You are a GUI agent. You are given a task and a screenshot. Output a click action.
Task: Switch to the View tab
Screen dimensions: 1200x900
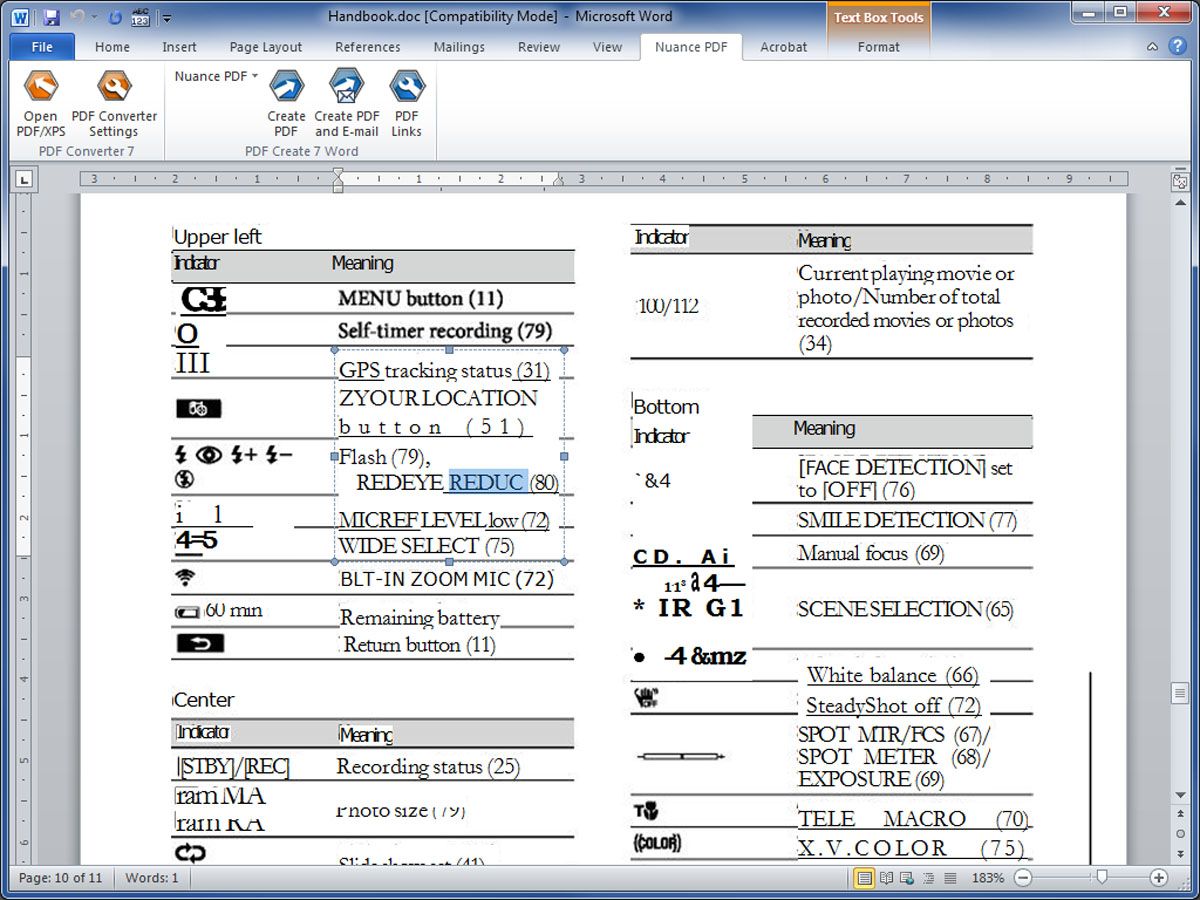607,47
